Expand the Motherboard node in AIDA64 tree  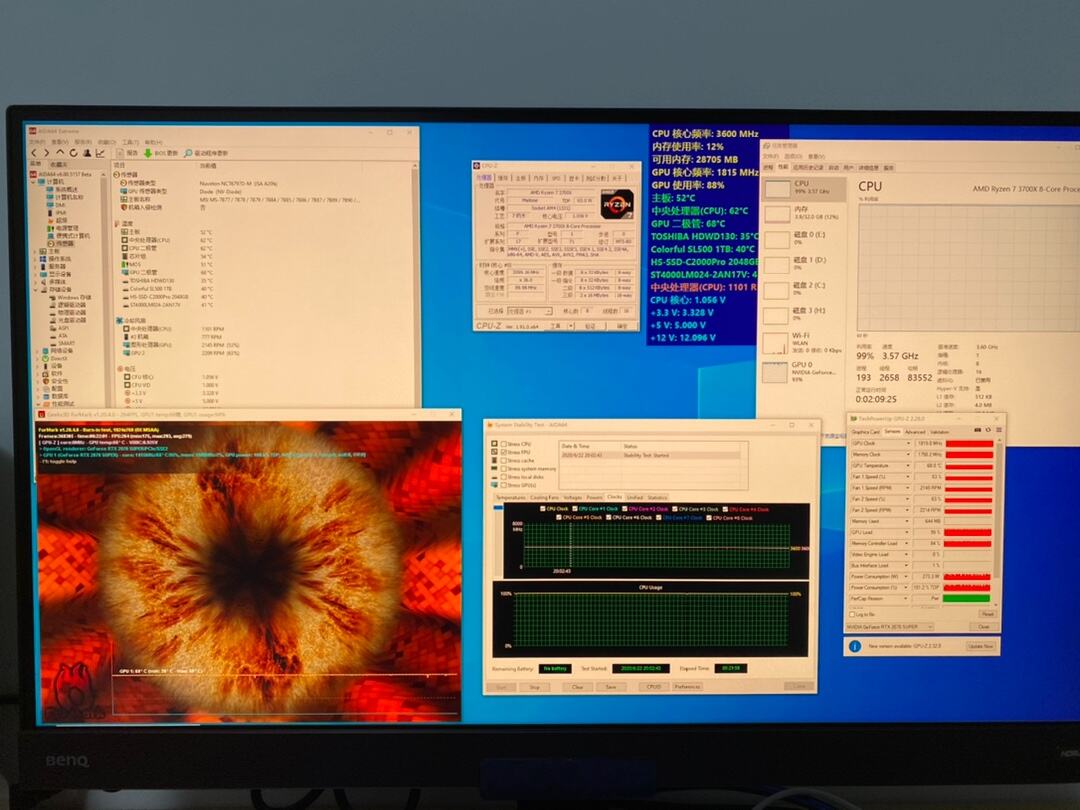(36, 251)
